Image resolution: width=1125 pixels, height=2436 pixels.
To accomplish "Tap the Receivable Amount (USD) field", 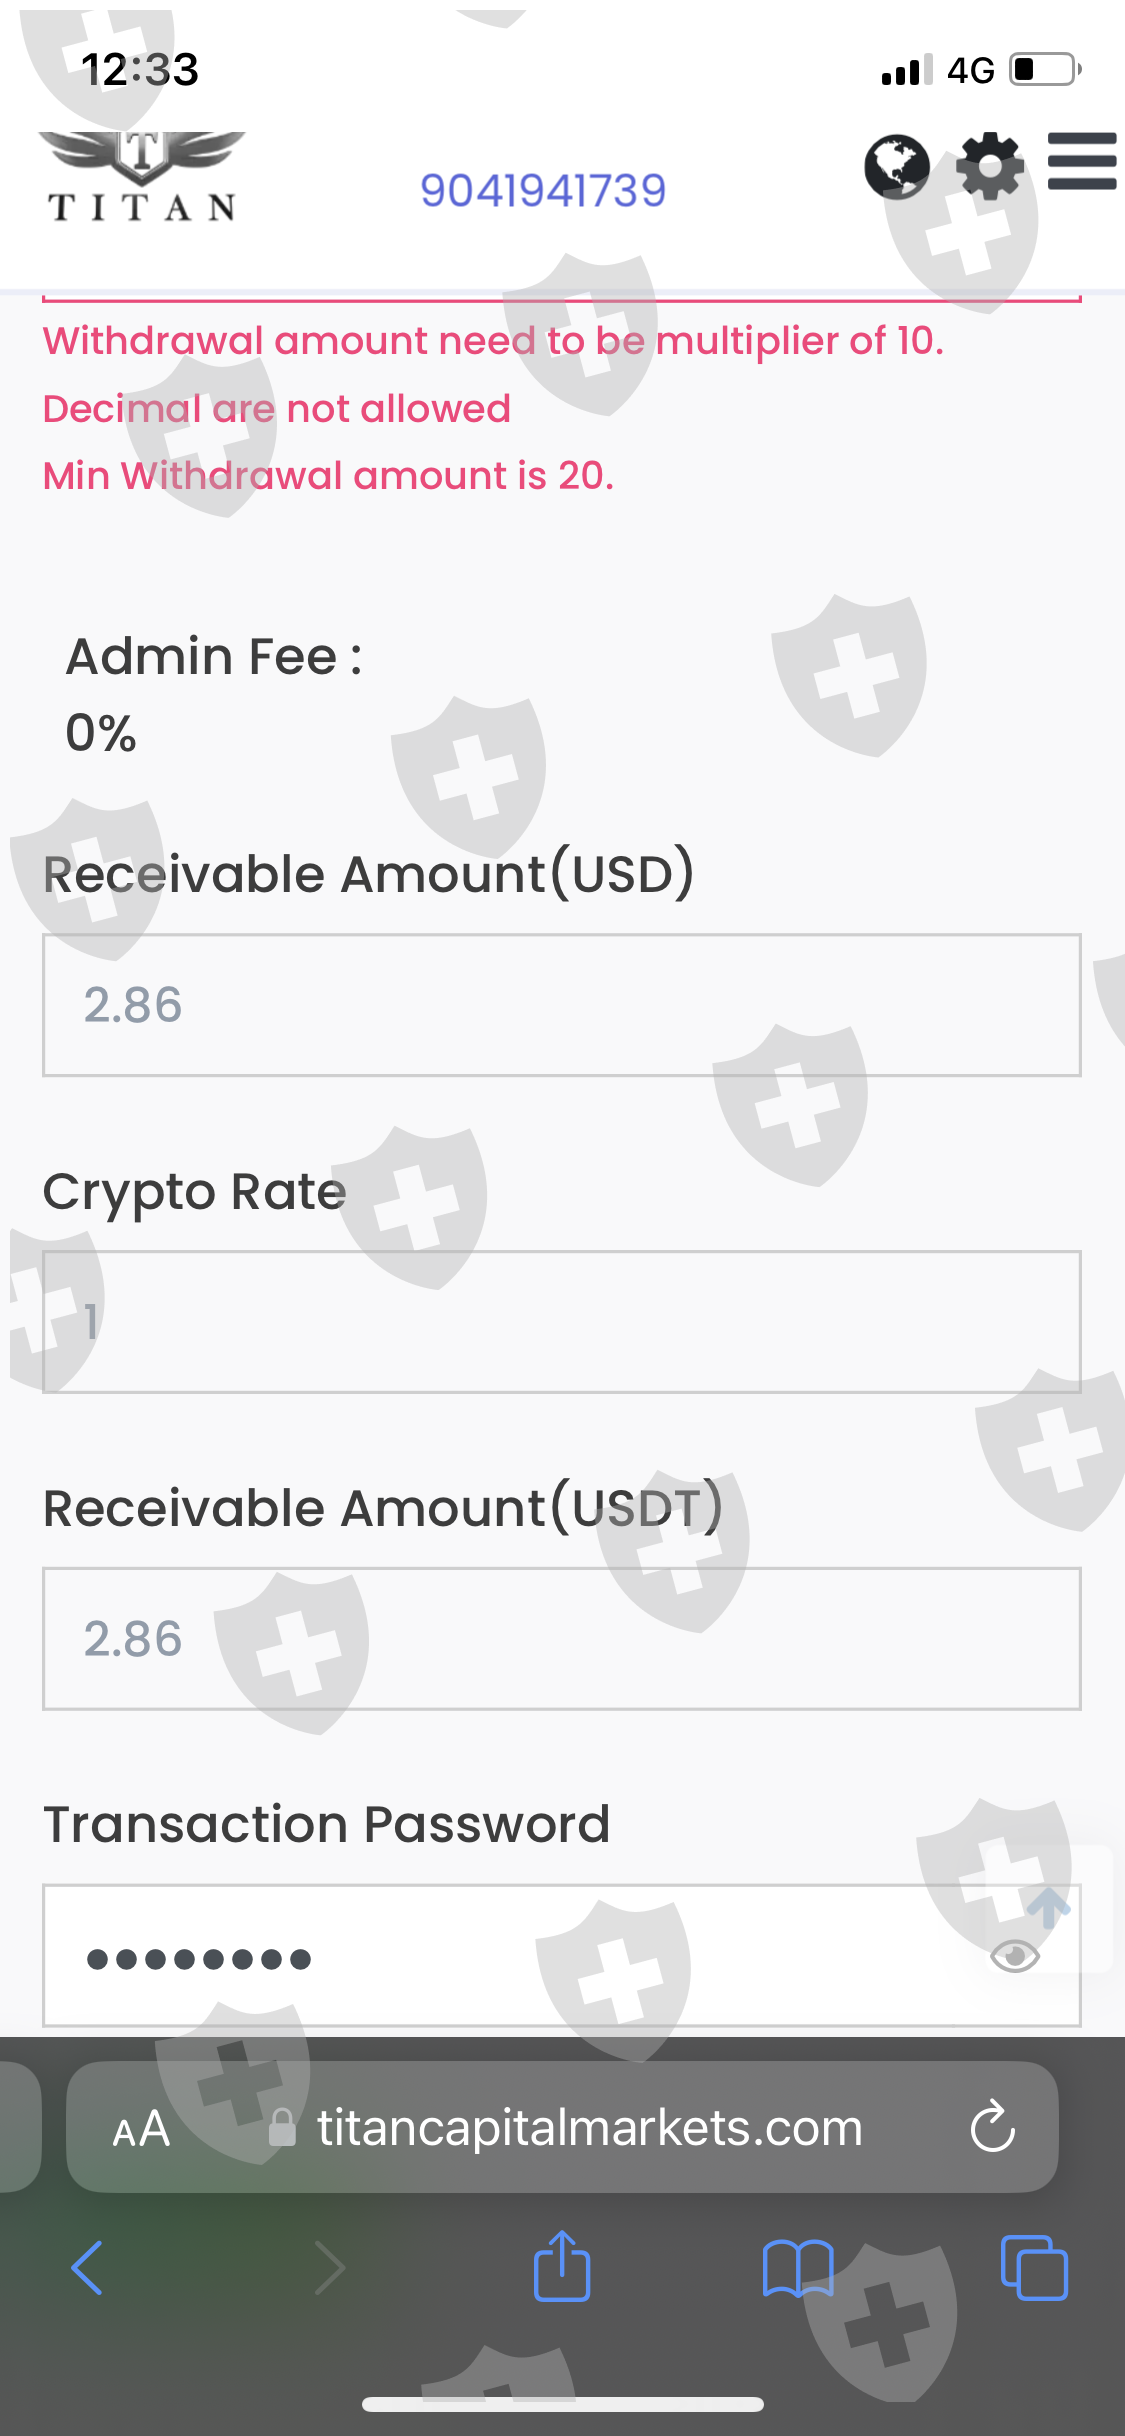I will [561, 1005].
